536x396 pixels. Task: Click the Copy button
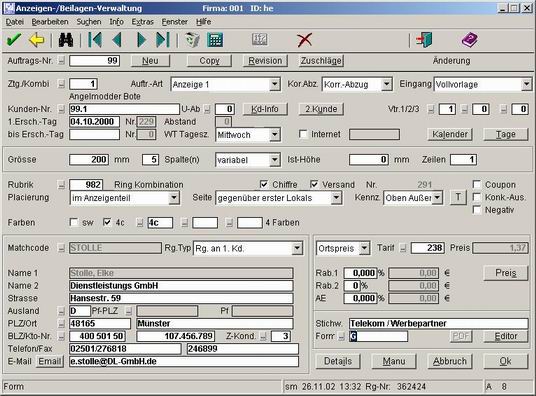209,61
